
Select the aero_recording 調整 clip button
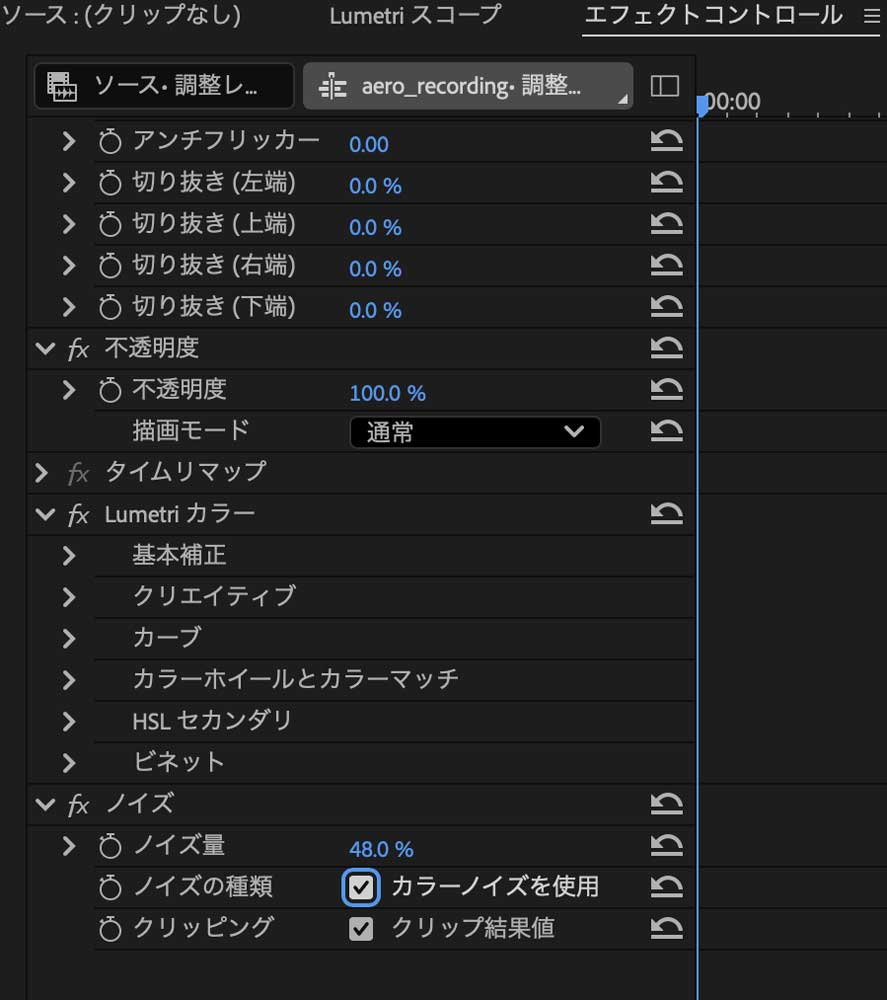(466, 86)
